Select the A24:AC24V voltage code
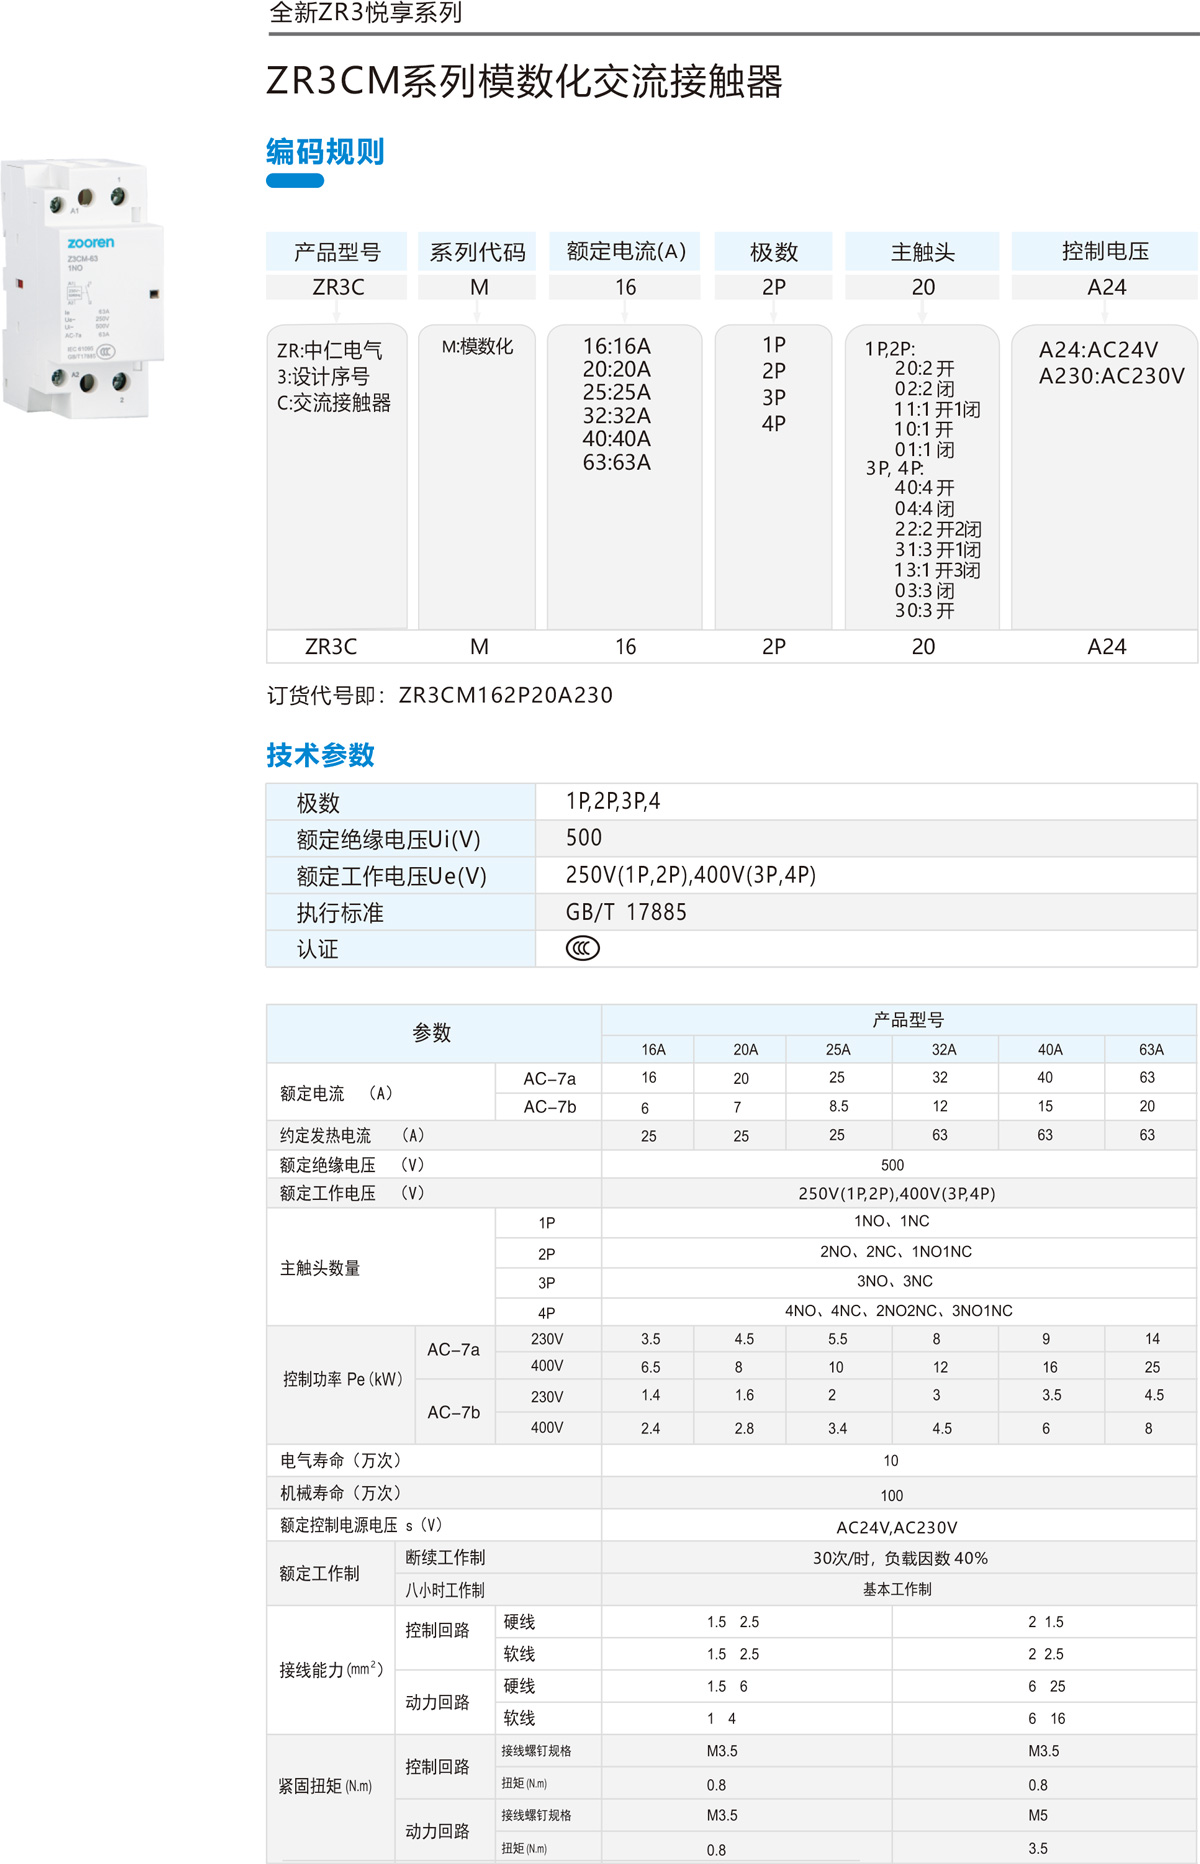1200x1864 pixels. pos(1098,350)
